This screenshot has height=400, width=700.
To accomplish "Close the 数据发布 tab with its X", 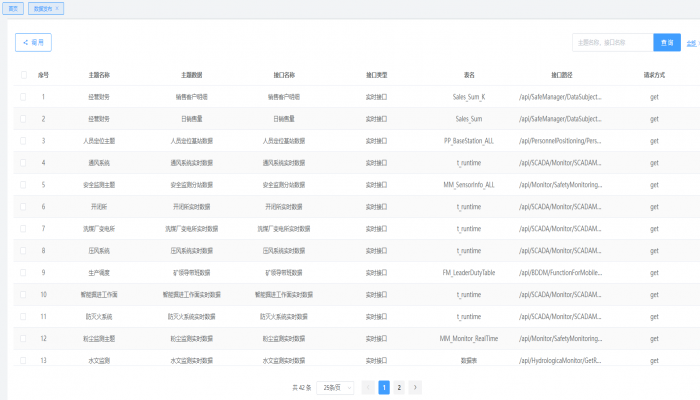I will (x=57, y=8).
